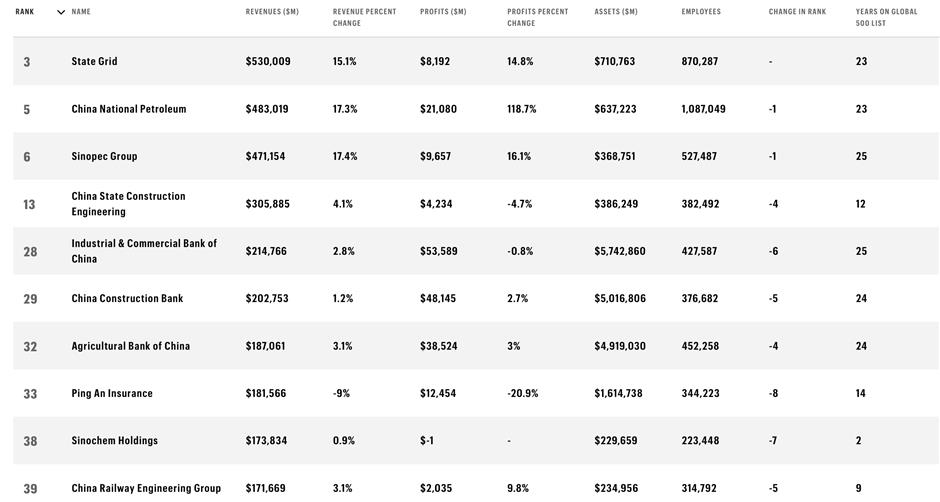Sort by Employees column header
Image resolution: width=940 pixels, height=502 pixels.
[x=701, y=12]
